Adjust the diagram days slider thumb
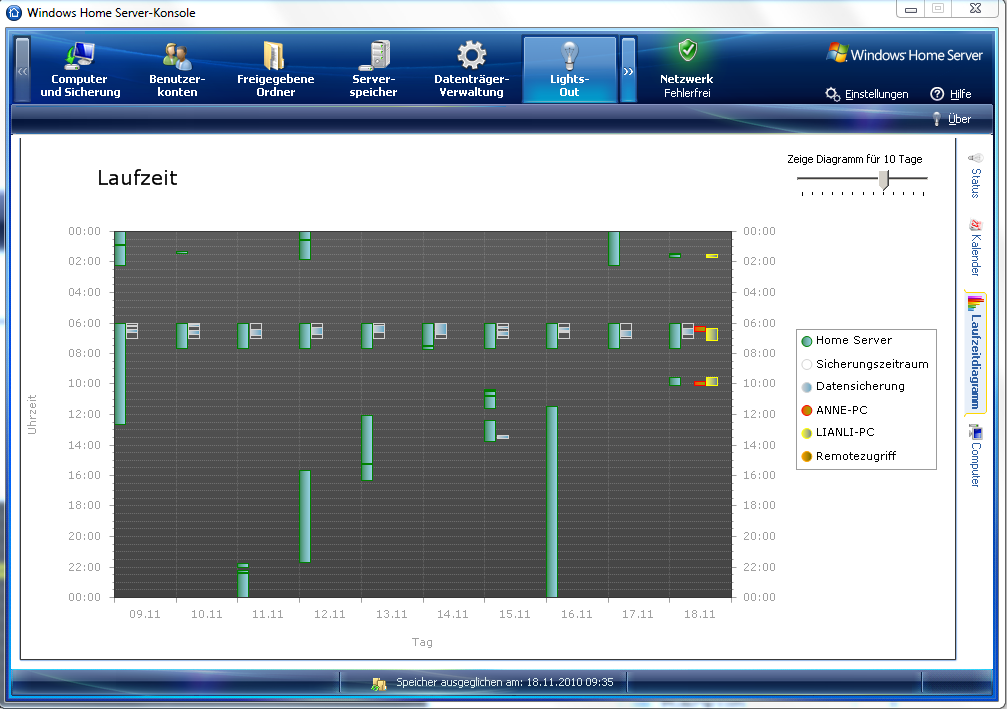 [x=884, y=180]
